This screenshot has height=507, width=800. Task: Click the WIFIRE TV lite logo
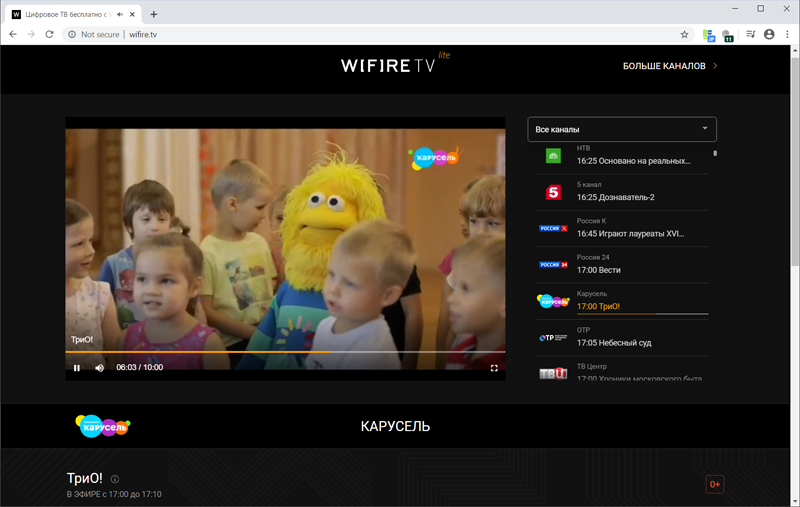(x=394, y=65)
